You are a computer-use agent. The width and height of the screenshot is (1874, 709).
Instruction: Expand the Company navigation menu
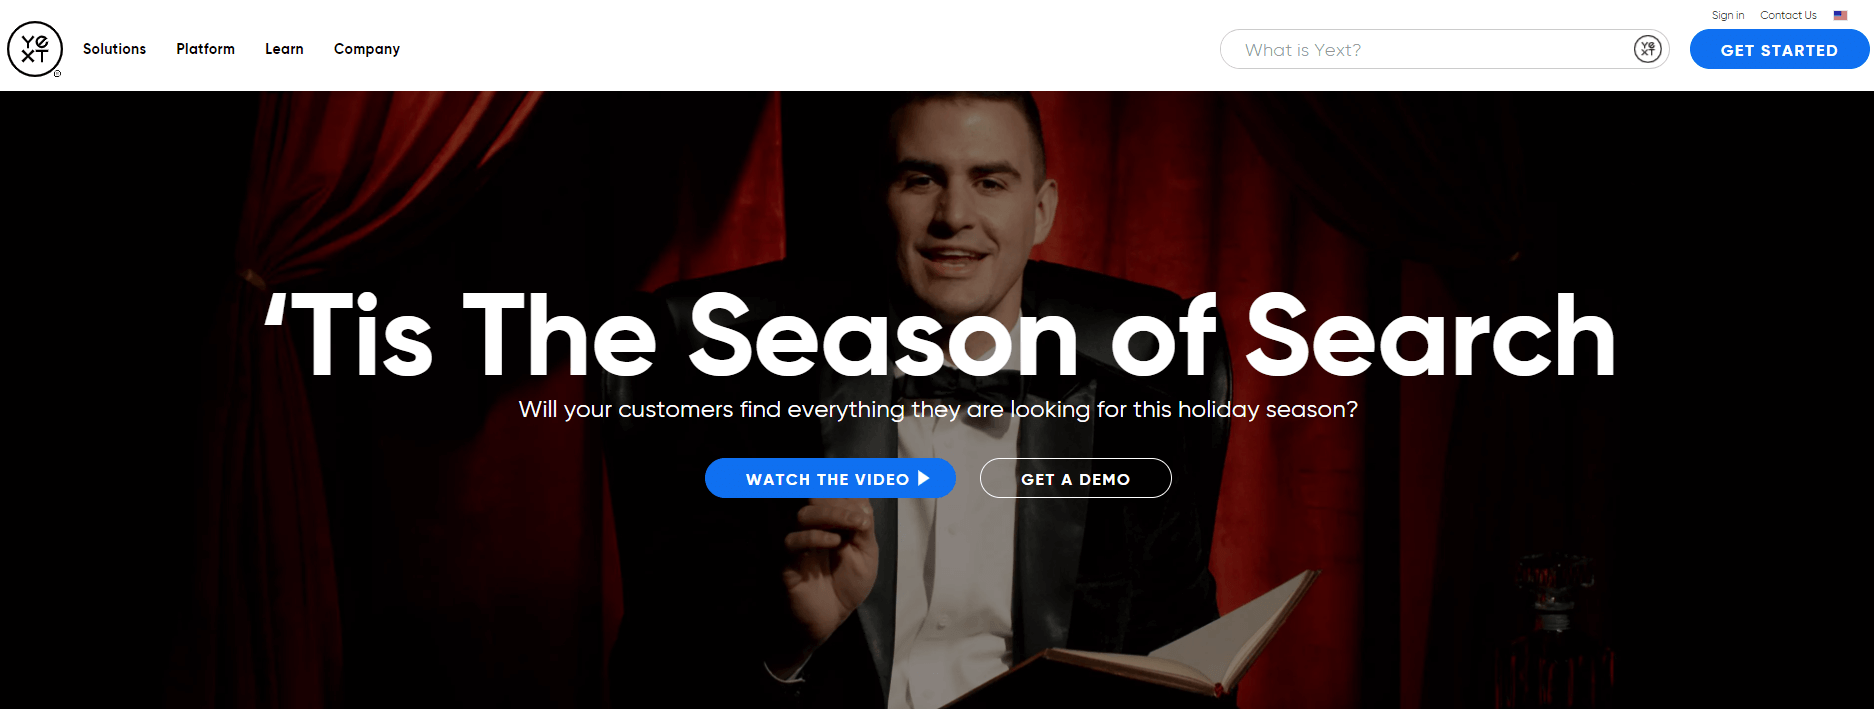point(367,49)
